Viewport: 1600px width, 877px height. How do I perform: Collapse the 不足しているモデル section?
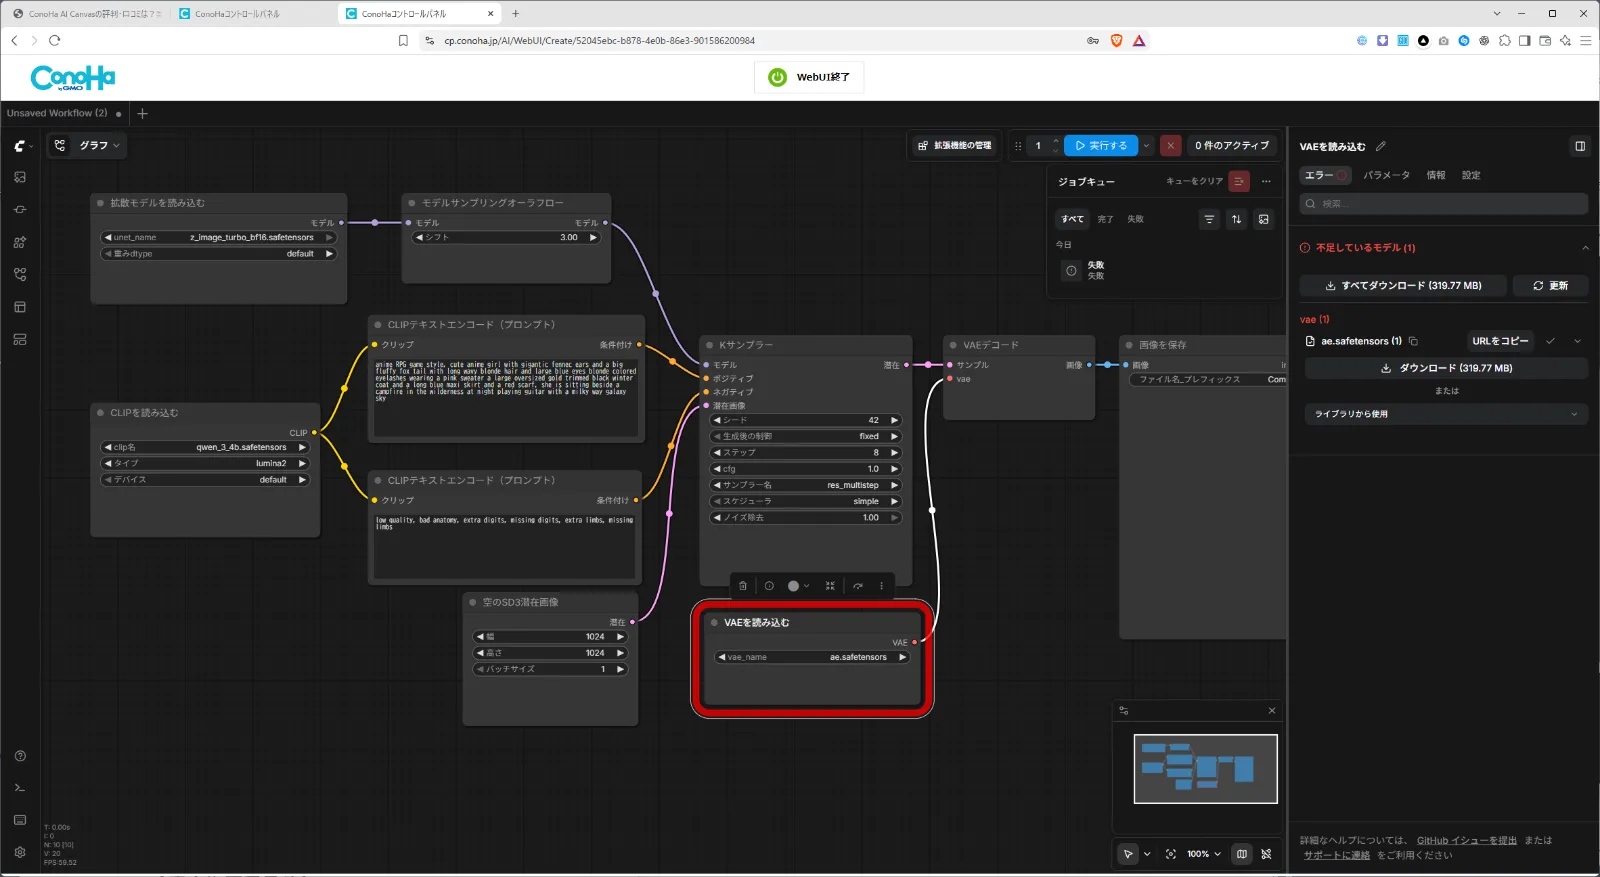[1585, 248]
